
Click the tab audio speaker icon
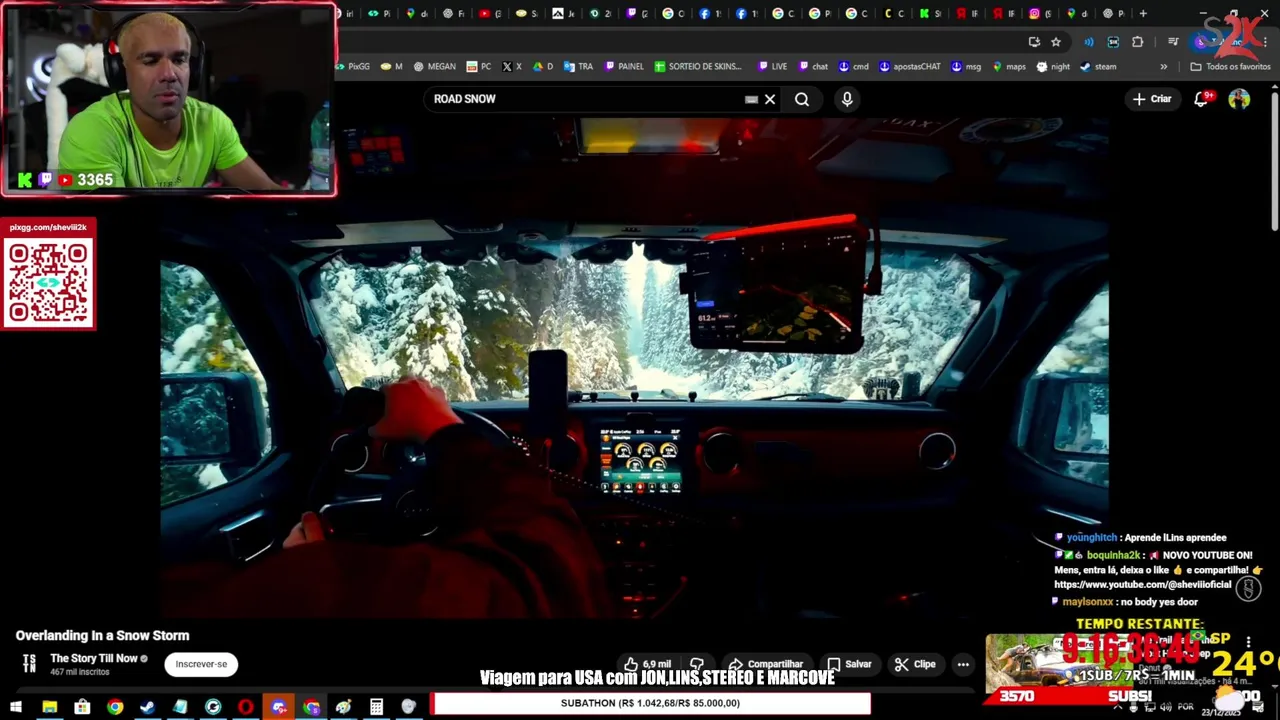tap(1089, 41)
